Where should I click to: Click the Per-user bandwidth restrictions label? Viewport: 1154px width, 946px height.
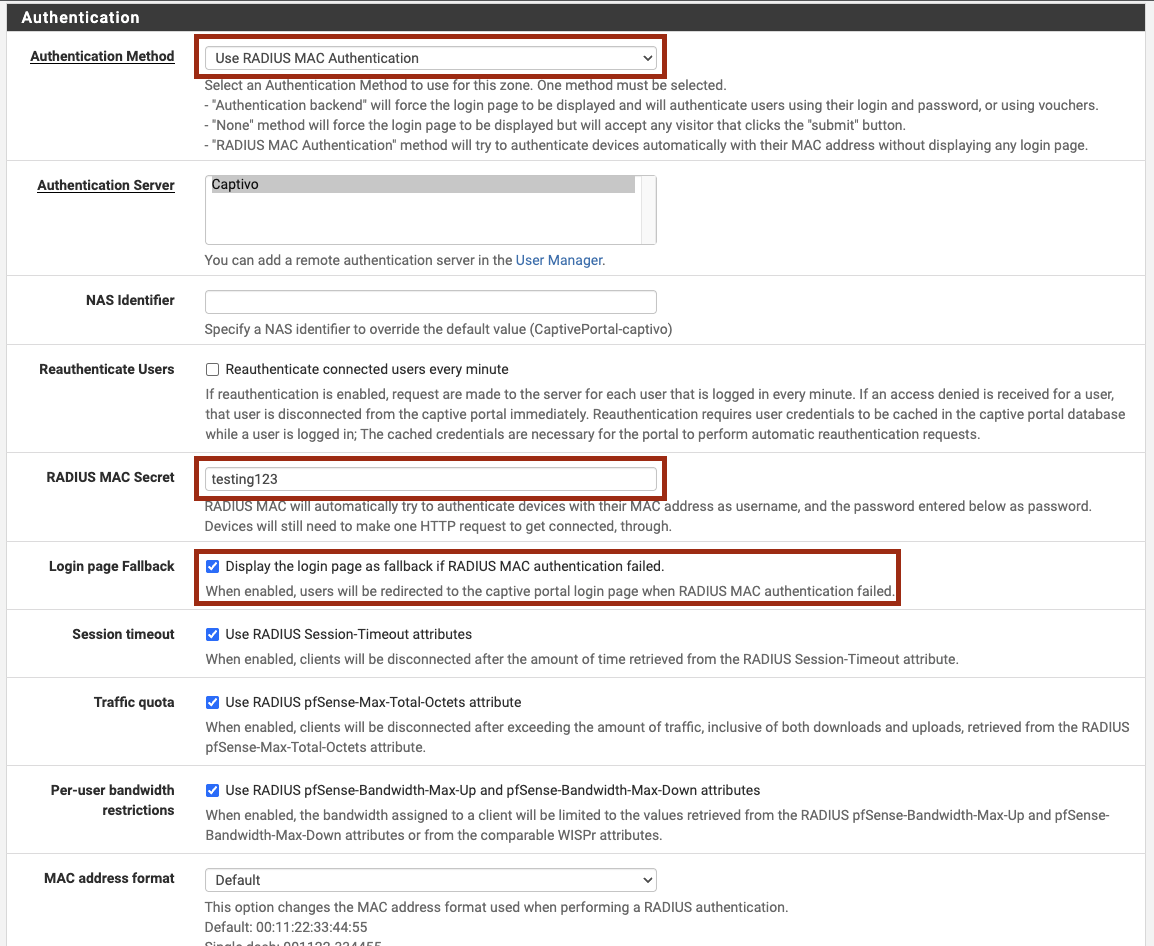113,800
